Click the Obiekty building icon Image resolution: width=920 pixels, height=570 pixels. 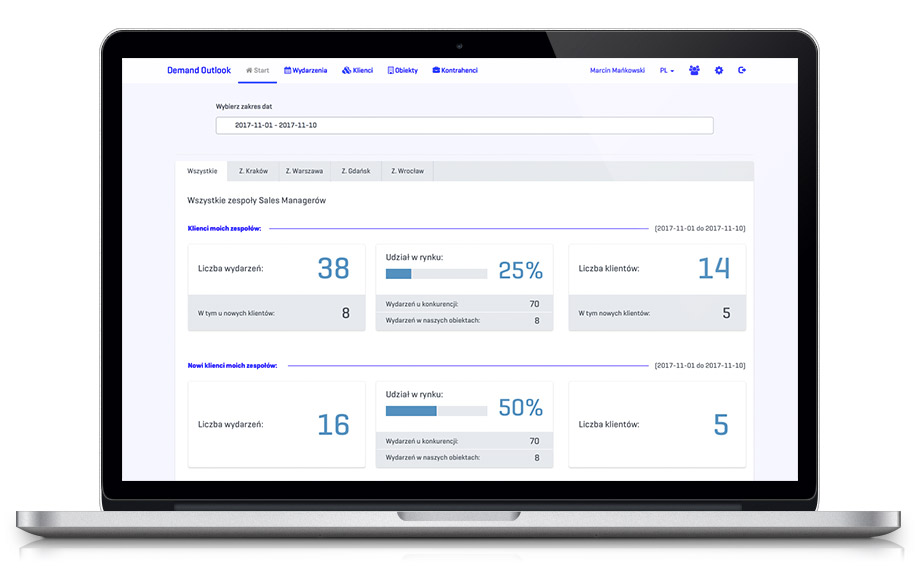pyautogui.click(x=391, y=71)
